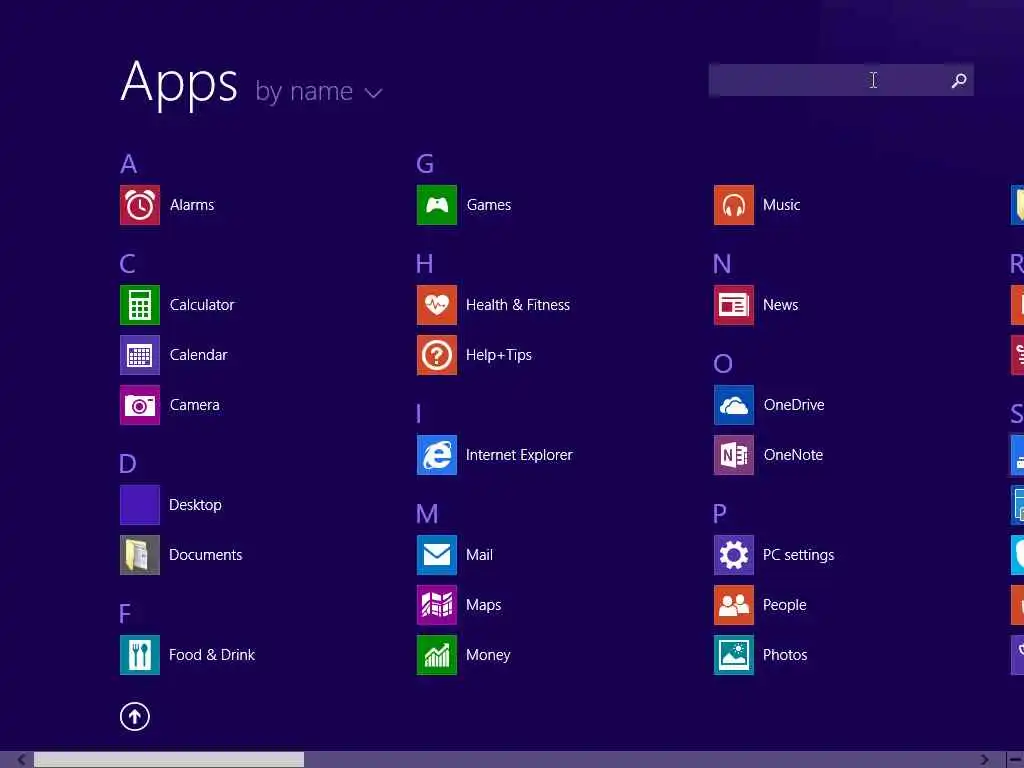Click the horizontal scrollbar thumb
Viewport: 1024px width, 768px height.
(x=169, y=760)
